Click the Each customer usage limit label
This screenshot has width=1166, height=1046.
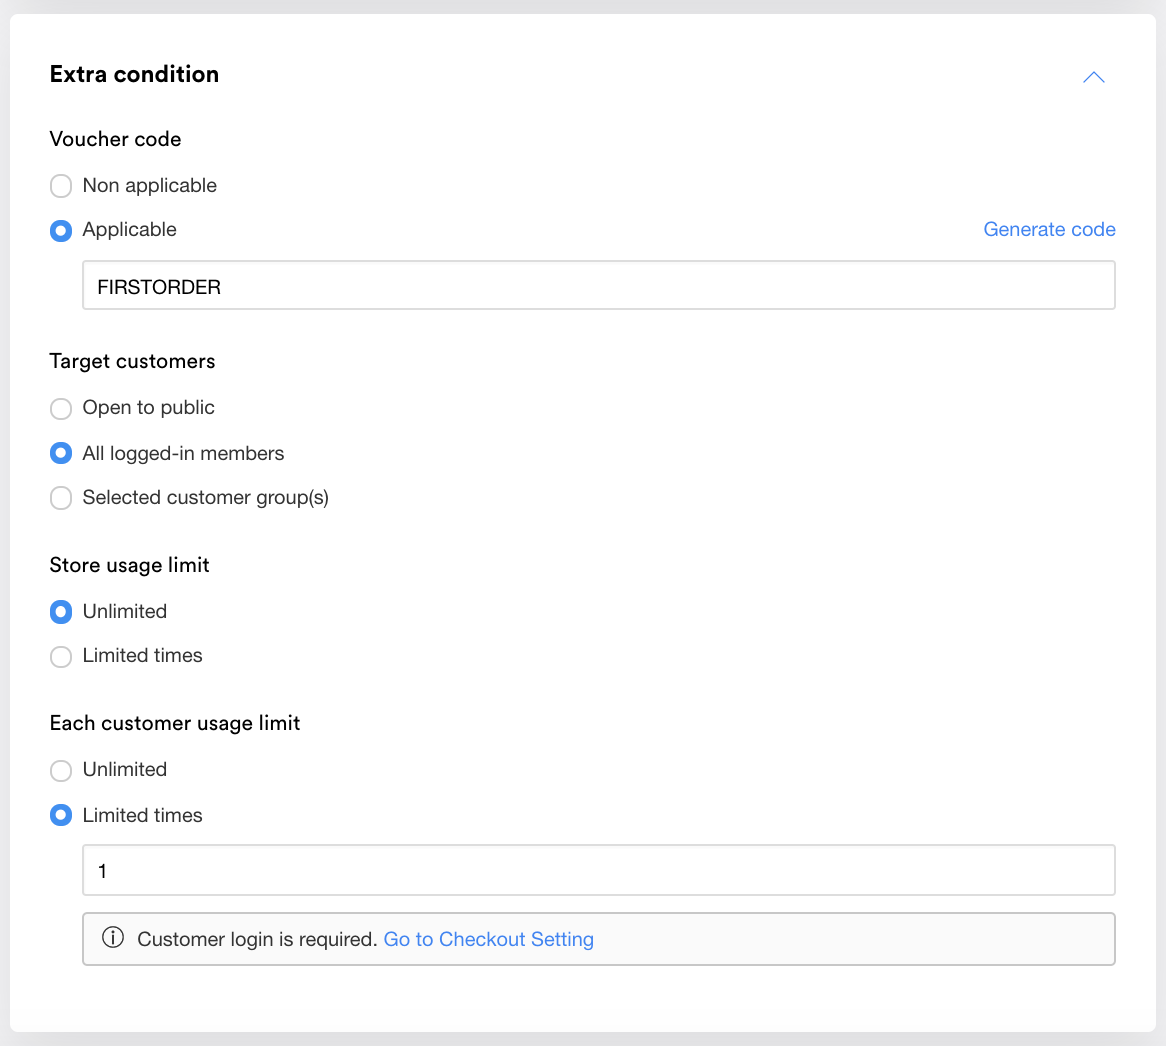coord(175,723)
